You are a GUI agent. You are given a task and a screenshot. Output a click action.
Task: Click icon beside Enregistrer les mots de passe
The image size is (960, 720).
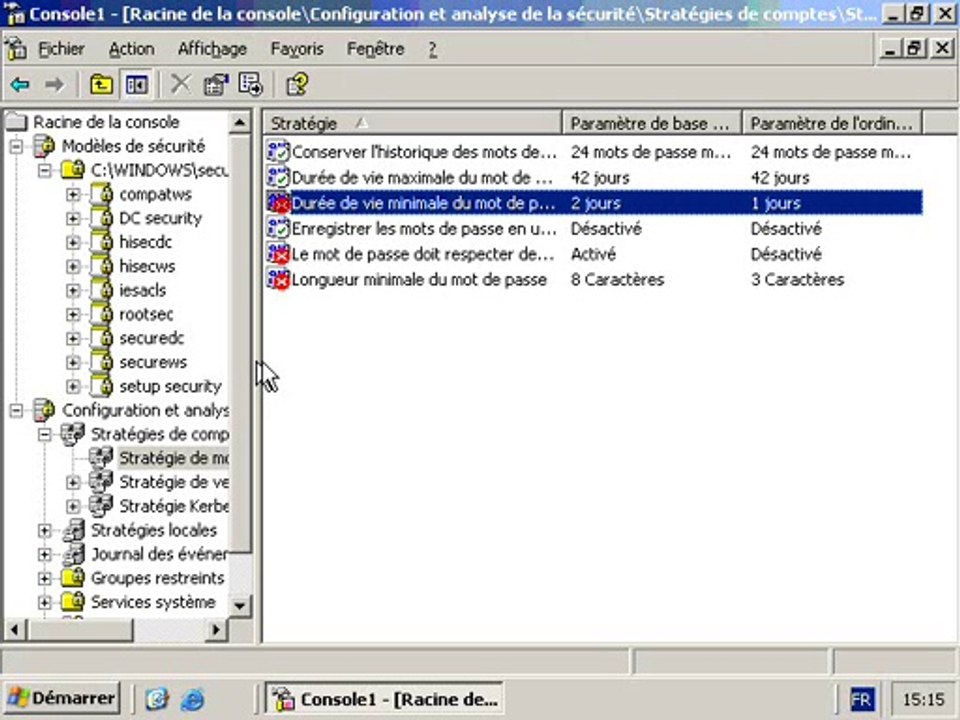point(279,228)
